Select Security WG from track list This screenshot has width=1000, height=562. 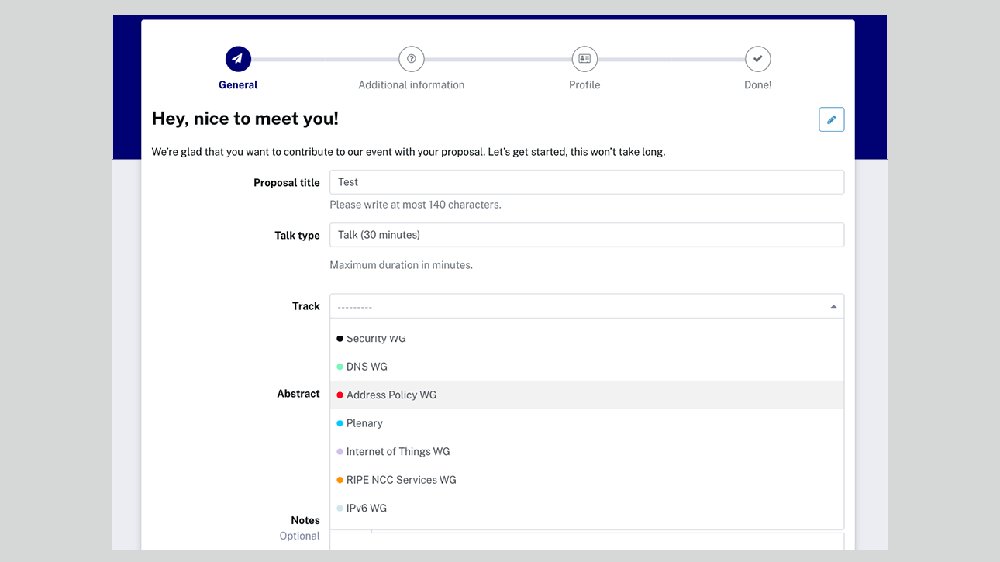[x=376, y=339]
